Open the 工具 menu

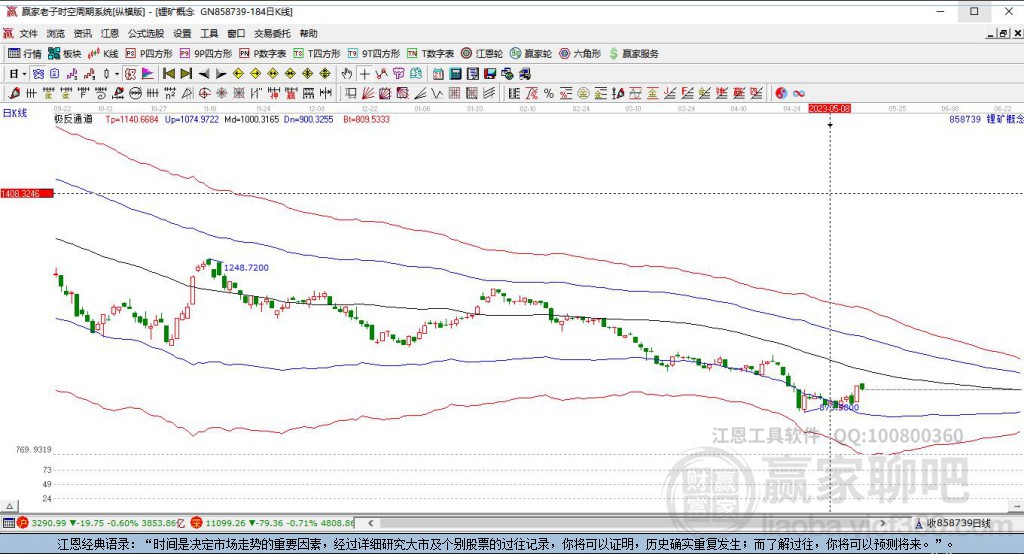209,33
